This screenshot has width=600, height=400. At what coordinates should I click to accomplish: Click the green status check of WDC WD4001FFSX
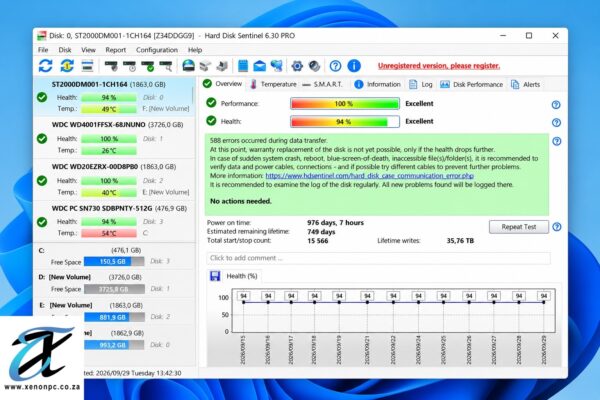(42, 138)
